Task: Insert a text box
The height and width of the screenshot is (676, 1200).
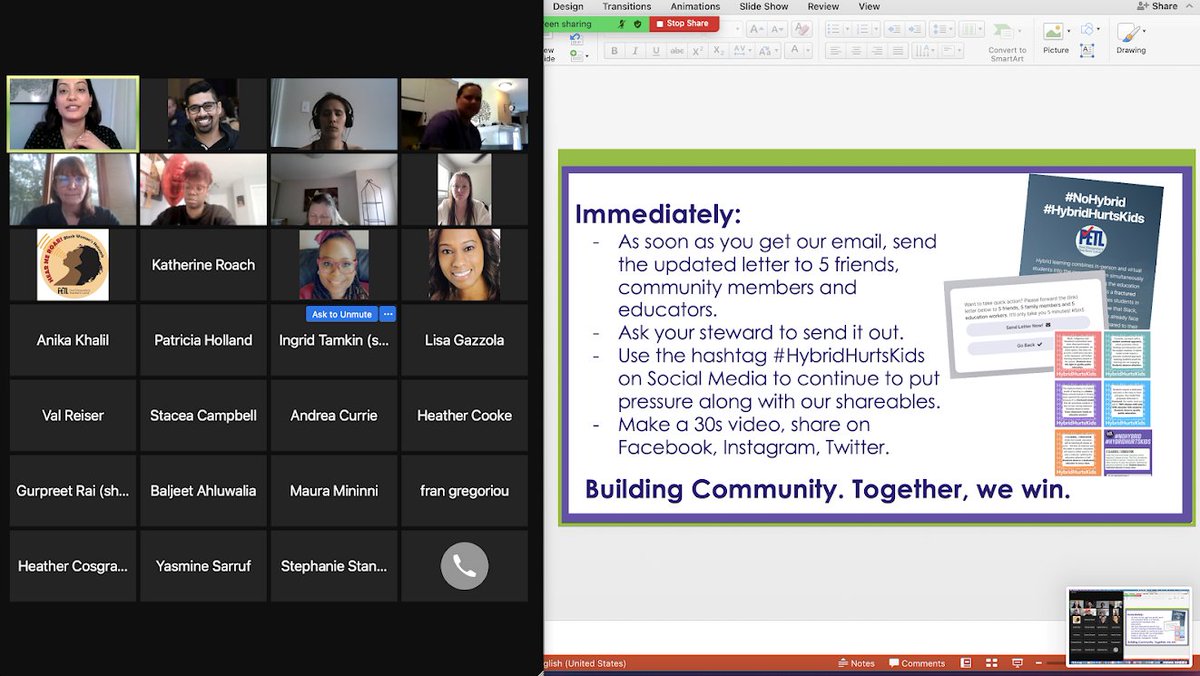Action: coord(1087,50)
